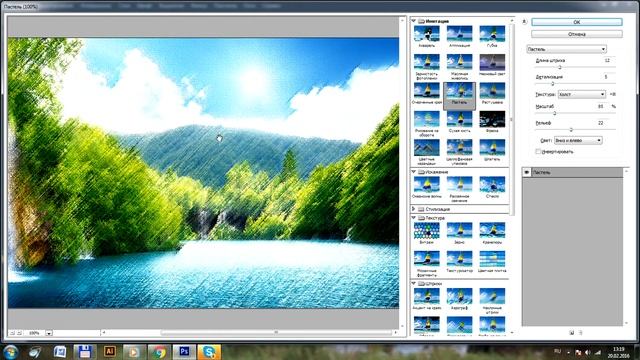Pick the Кракелюры texture thumbnail

point(492,231)
